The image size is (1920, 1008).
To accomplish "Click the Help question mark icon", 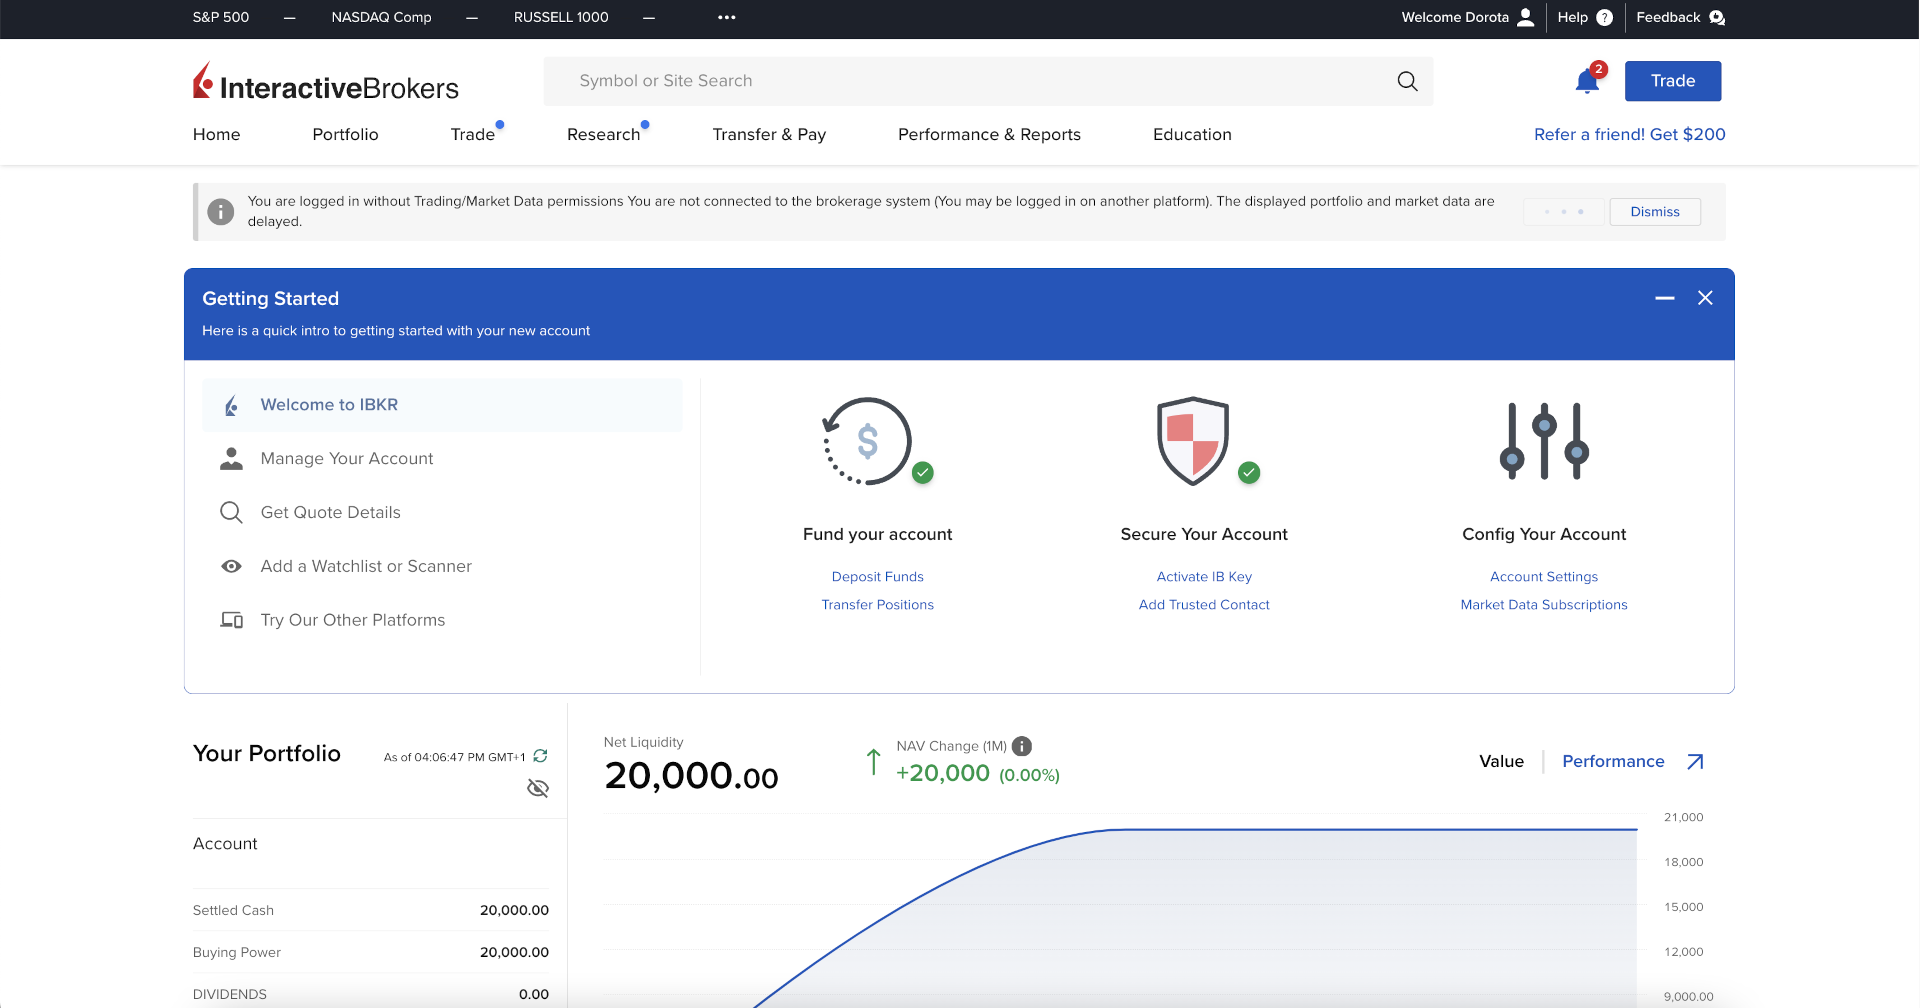I will (1604, 17).
